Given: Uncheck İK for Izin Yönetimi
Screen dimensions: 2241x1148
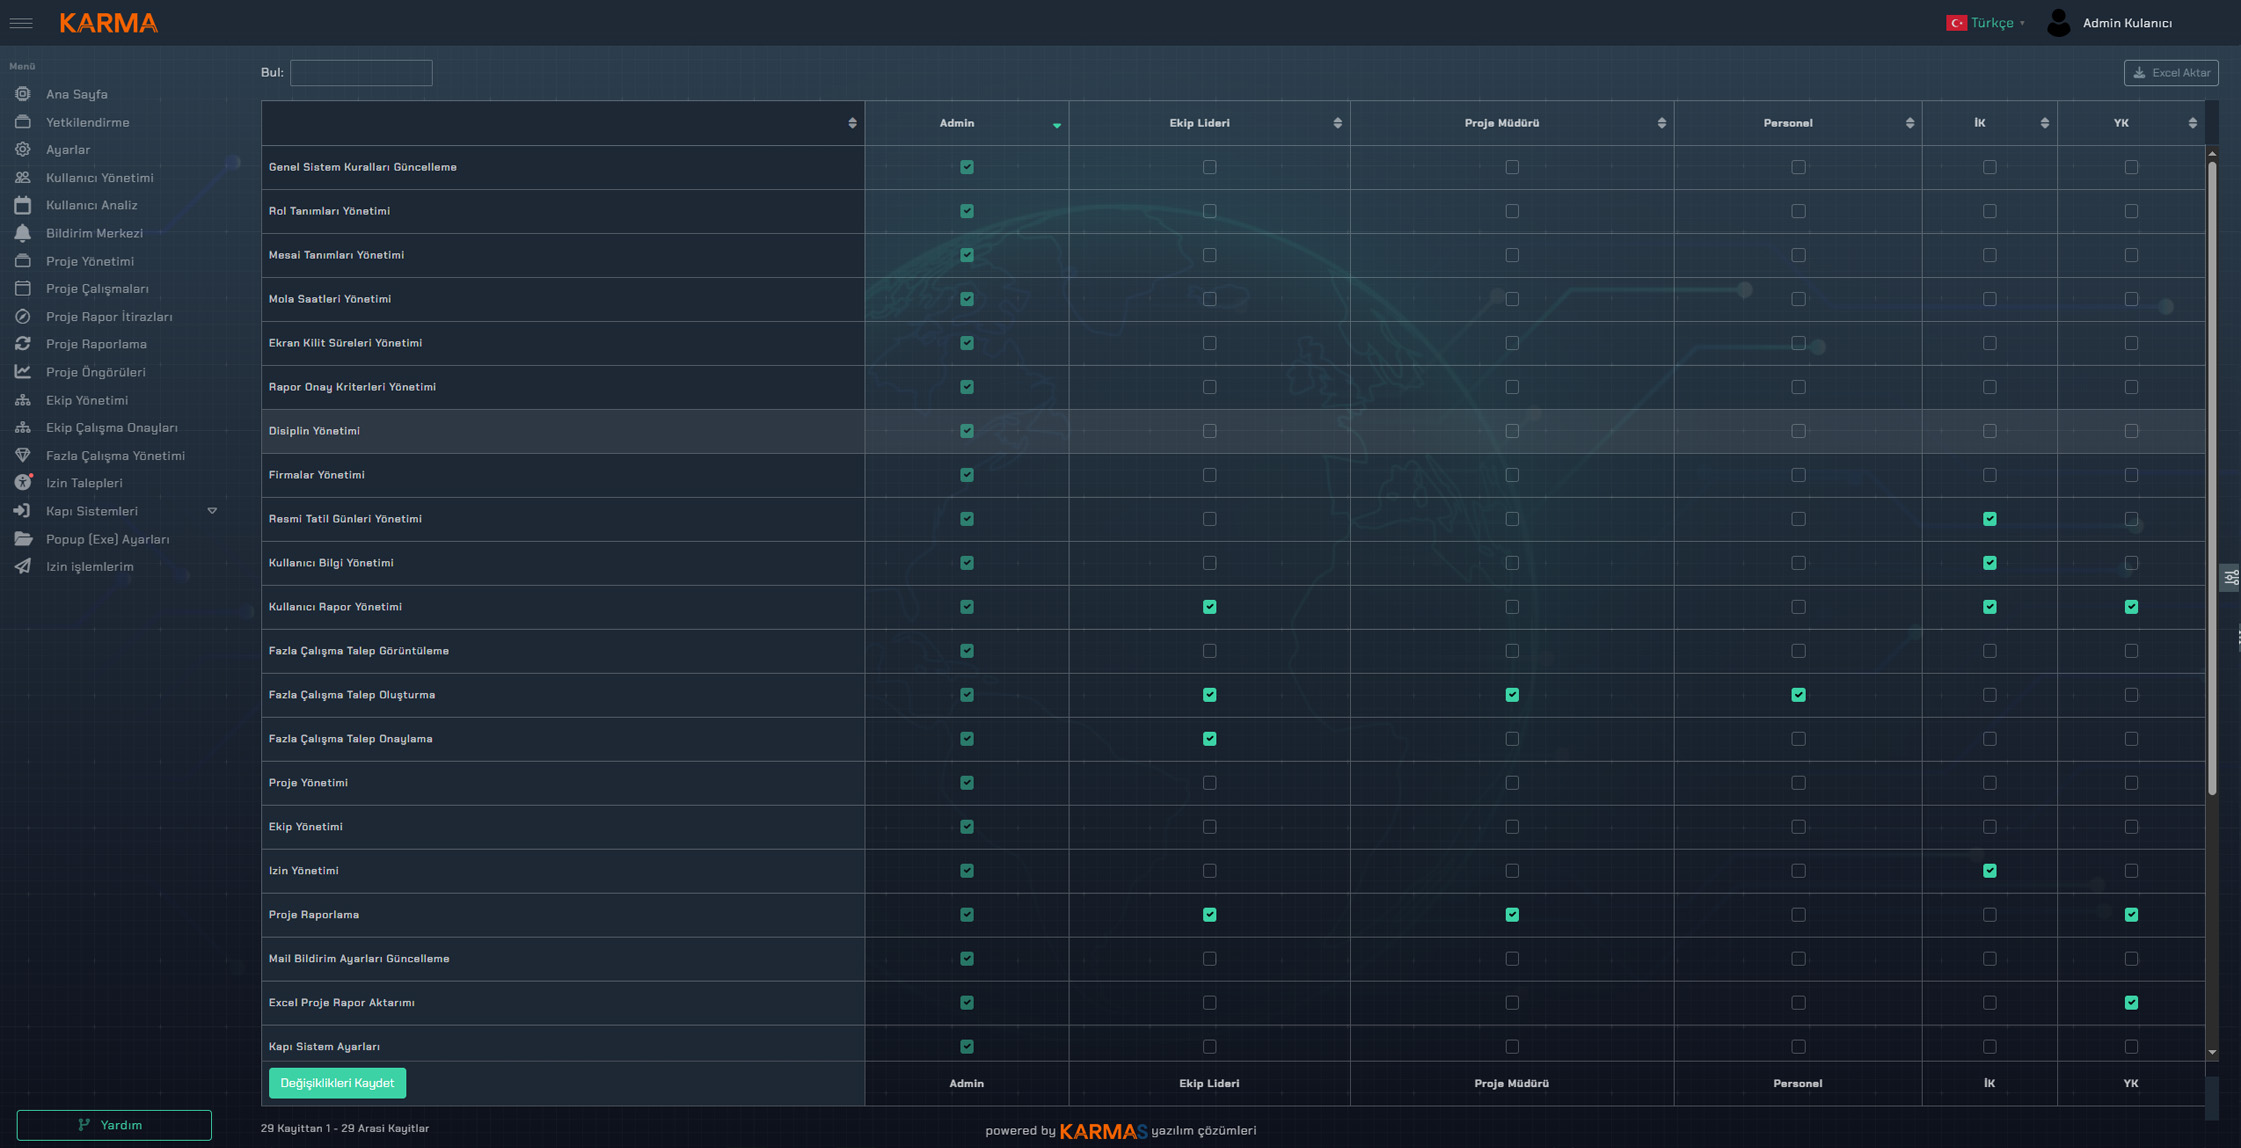Looking at the screenshot, I should [1989, 871].
